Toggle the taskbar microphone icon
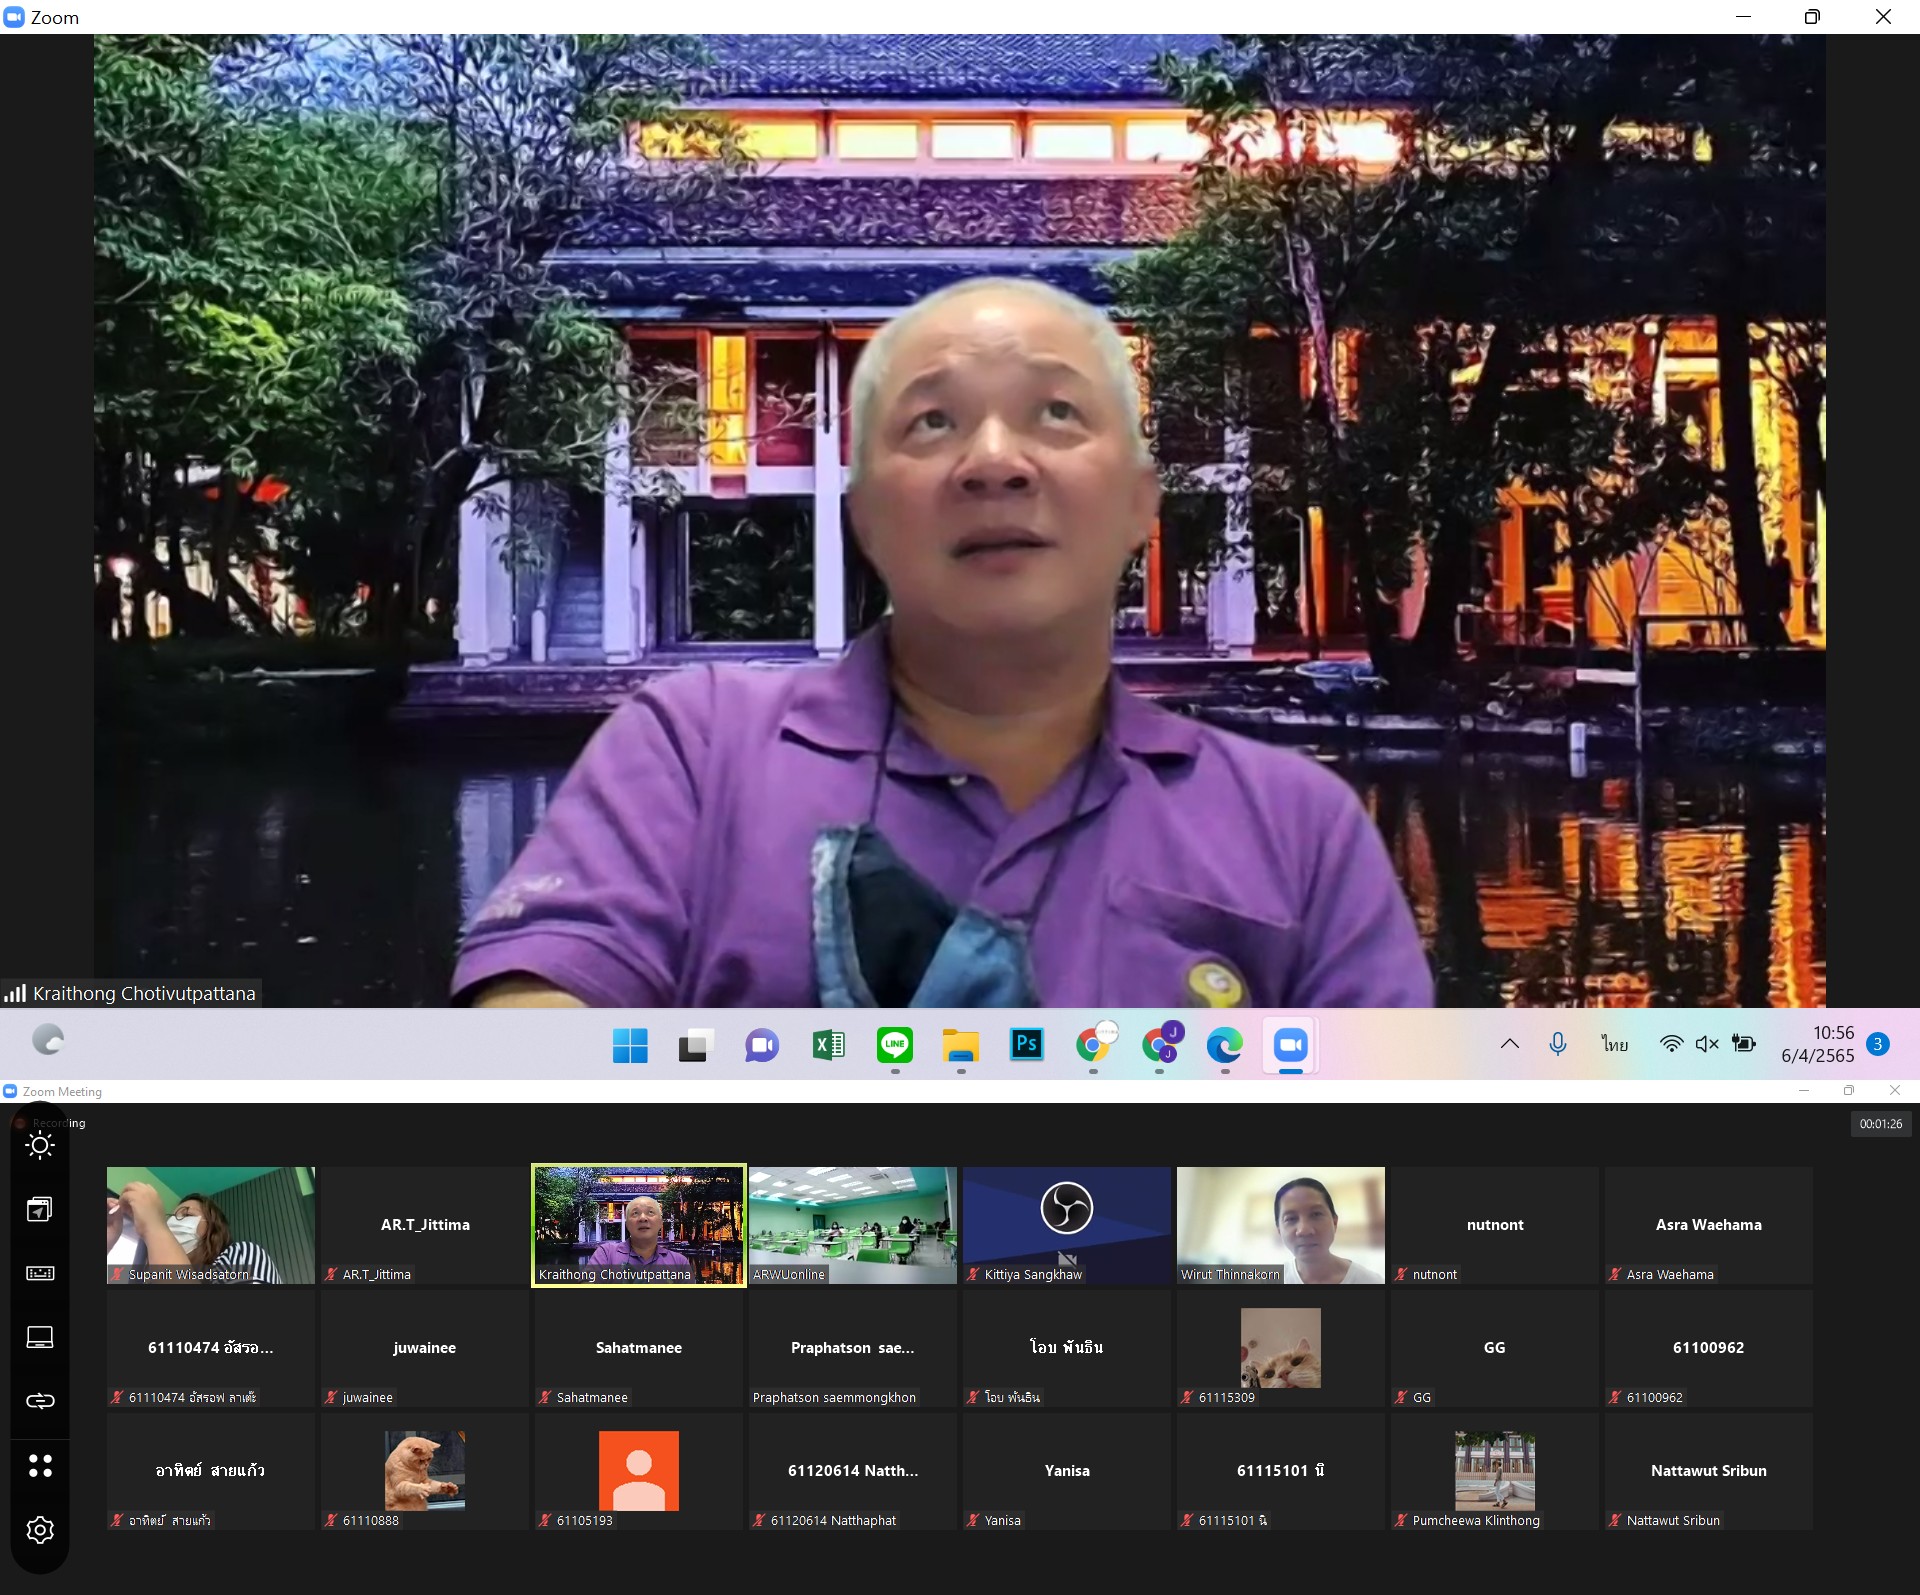This screenshot has width=1920, height=1595. pyautogui.click(x=1557, y=1044)
